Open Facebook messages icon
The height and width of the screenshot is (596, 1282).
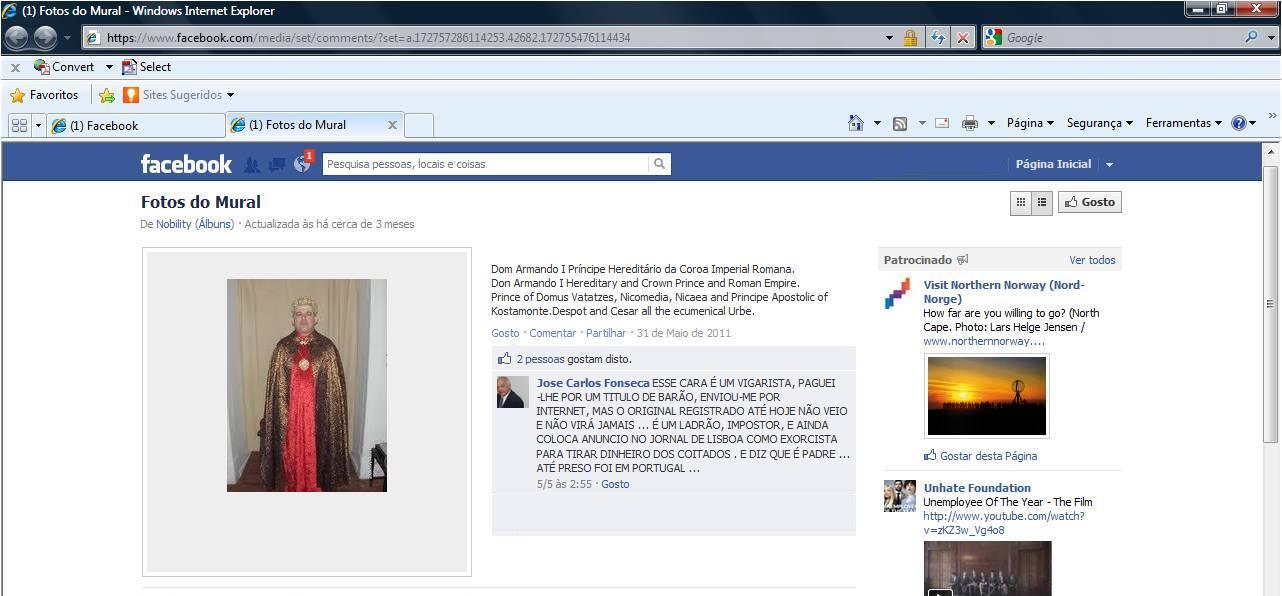click(x=276, y=164)
